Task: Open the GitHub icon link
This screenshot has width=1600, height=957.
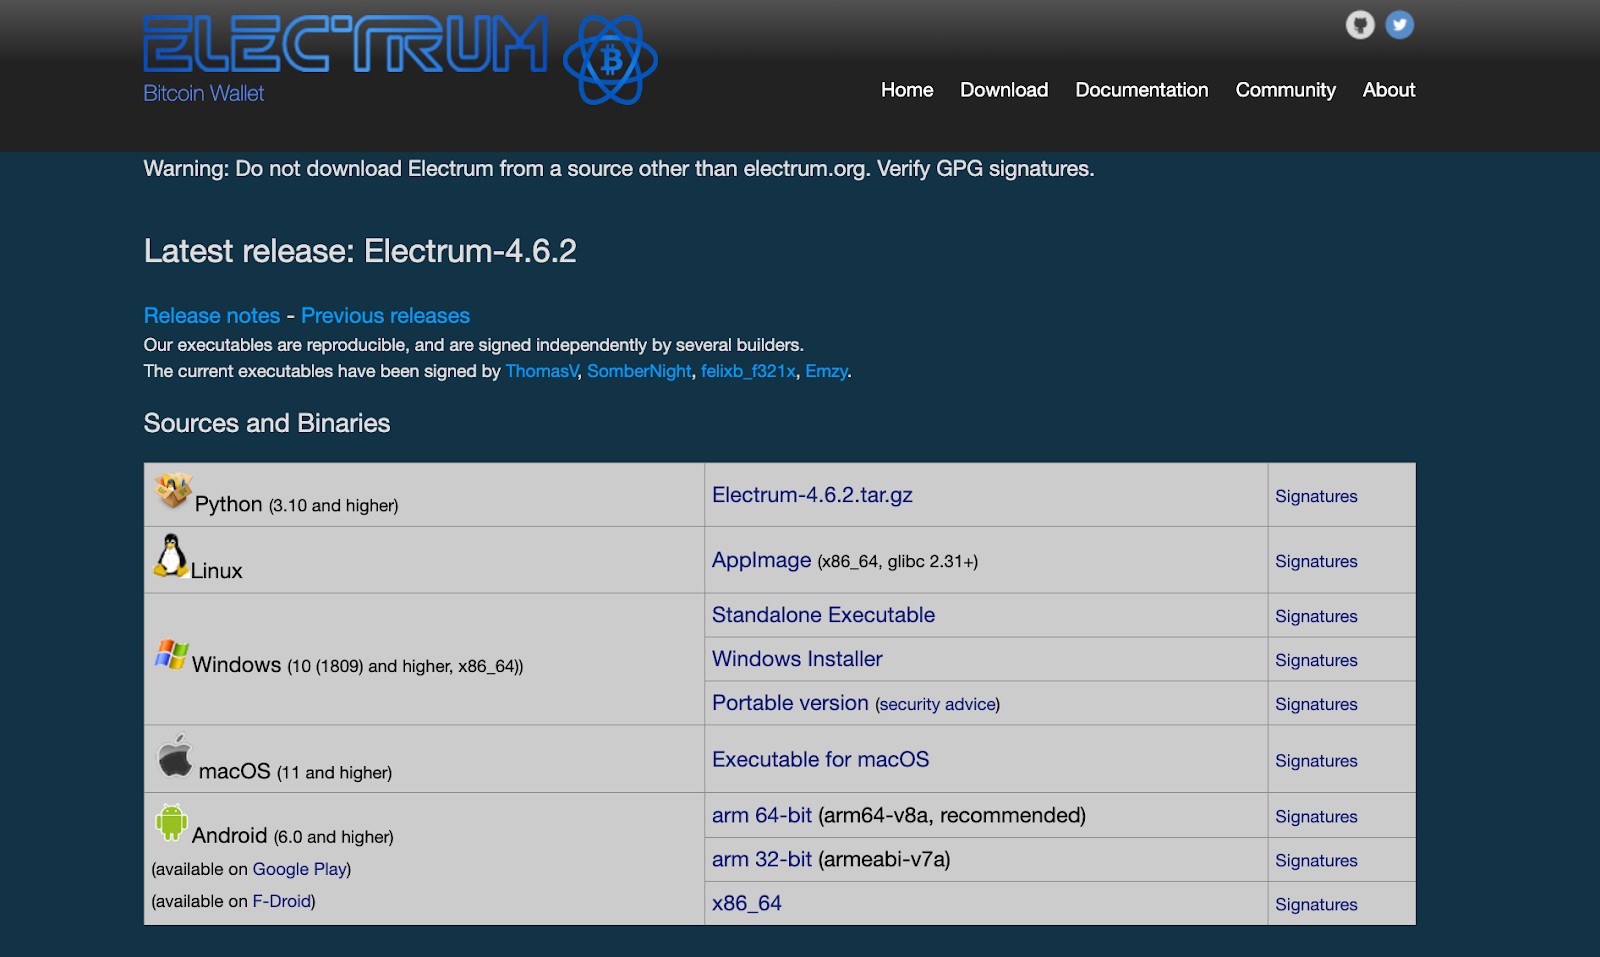Action: 1360,25
